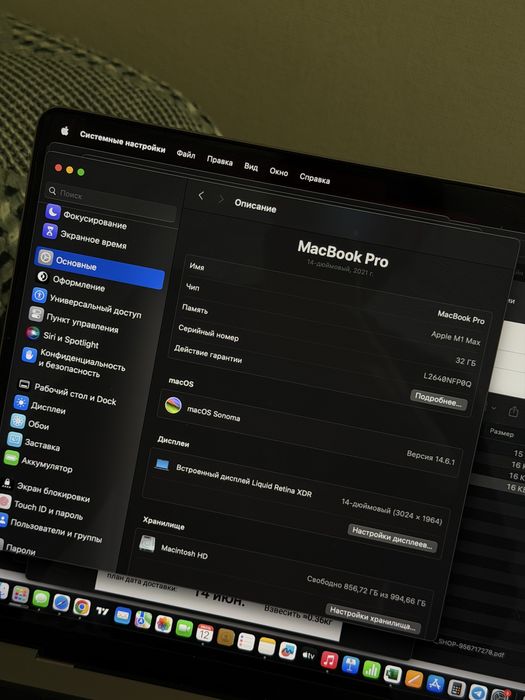
Task: Open Keynote from the Dock
Action: (x=350, y=665)
